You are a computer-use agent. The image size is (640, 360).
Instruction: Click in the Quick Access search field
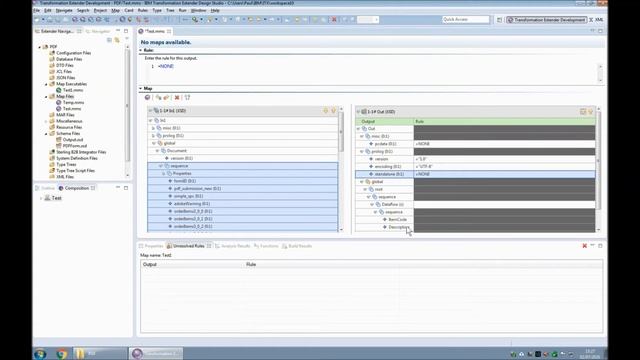[x=466, y=20]
